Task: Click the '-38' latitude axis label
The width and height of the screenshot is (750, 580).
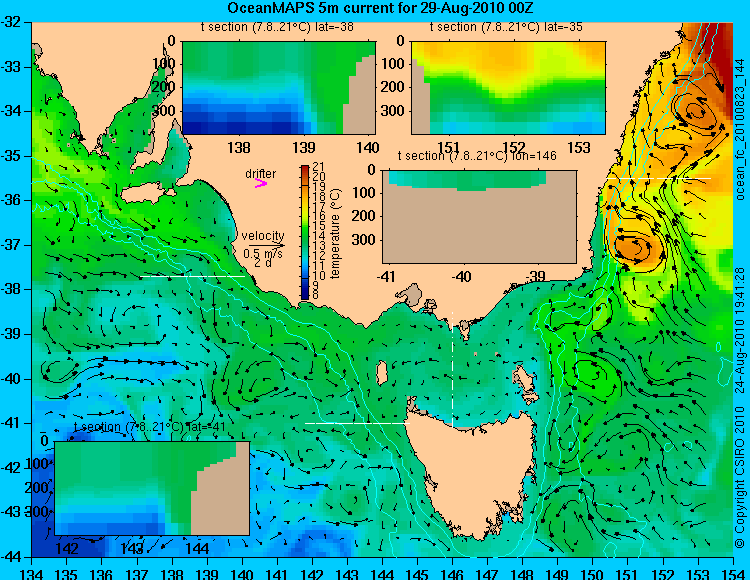Action: (12, 290)
